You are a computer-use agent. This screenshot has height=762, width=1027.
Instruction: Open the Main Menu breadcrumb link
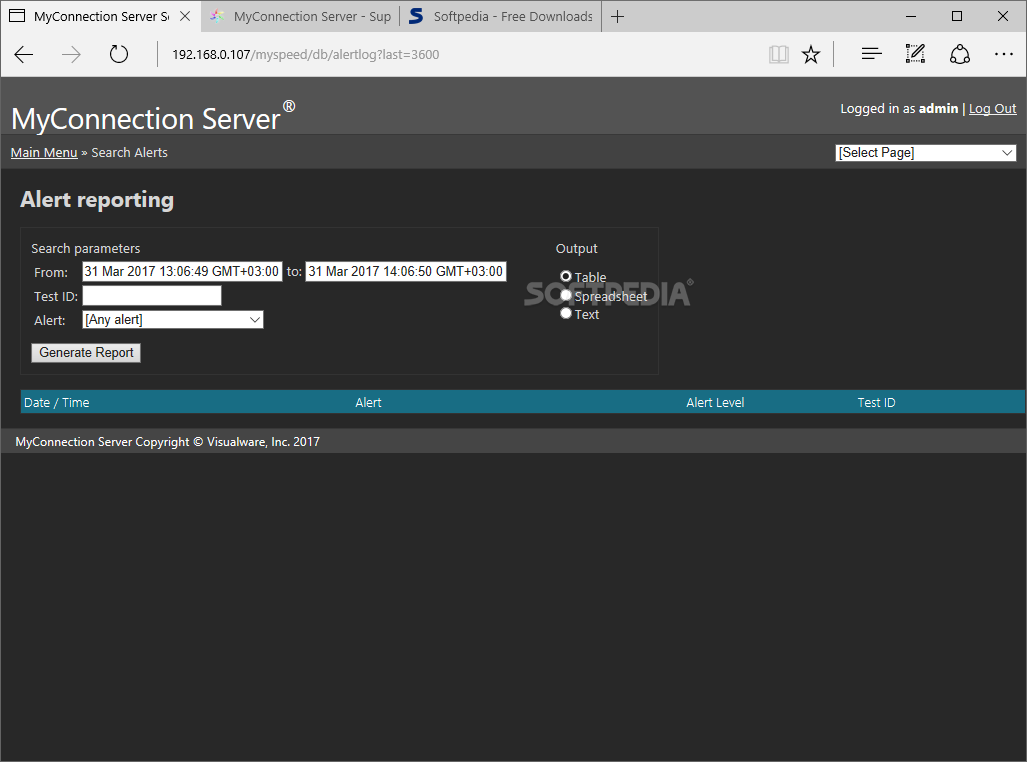click(x=44, y=153)
